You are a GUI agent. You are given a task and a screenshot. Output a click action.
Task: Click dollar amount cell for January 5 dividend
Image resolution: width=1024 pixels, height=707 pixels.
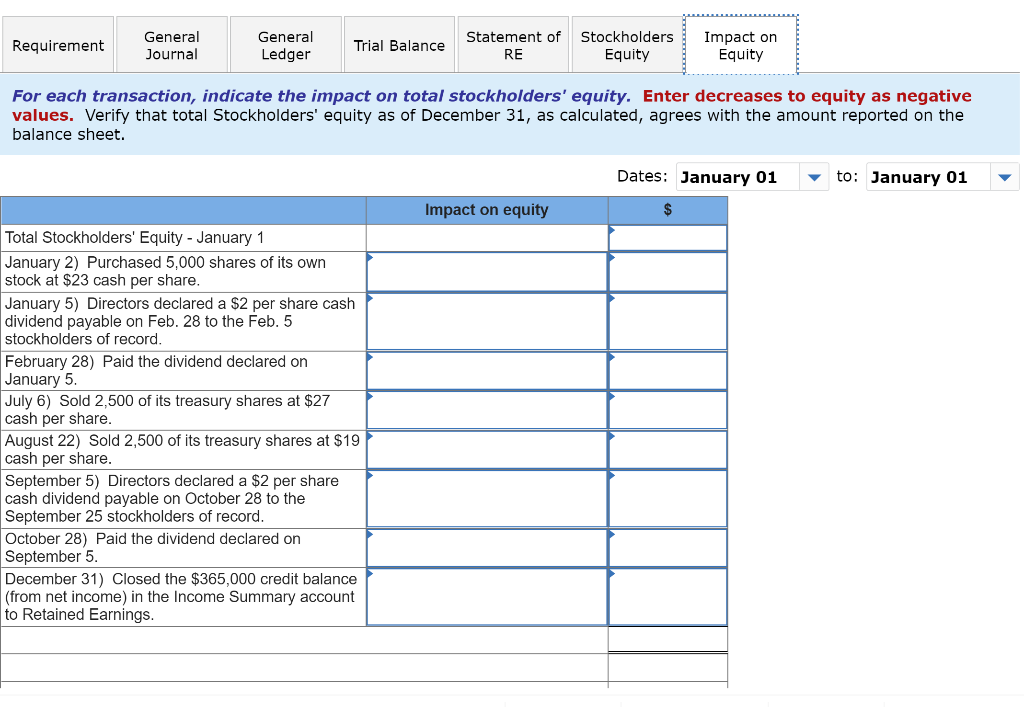click(x=667, y=321)
